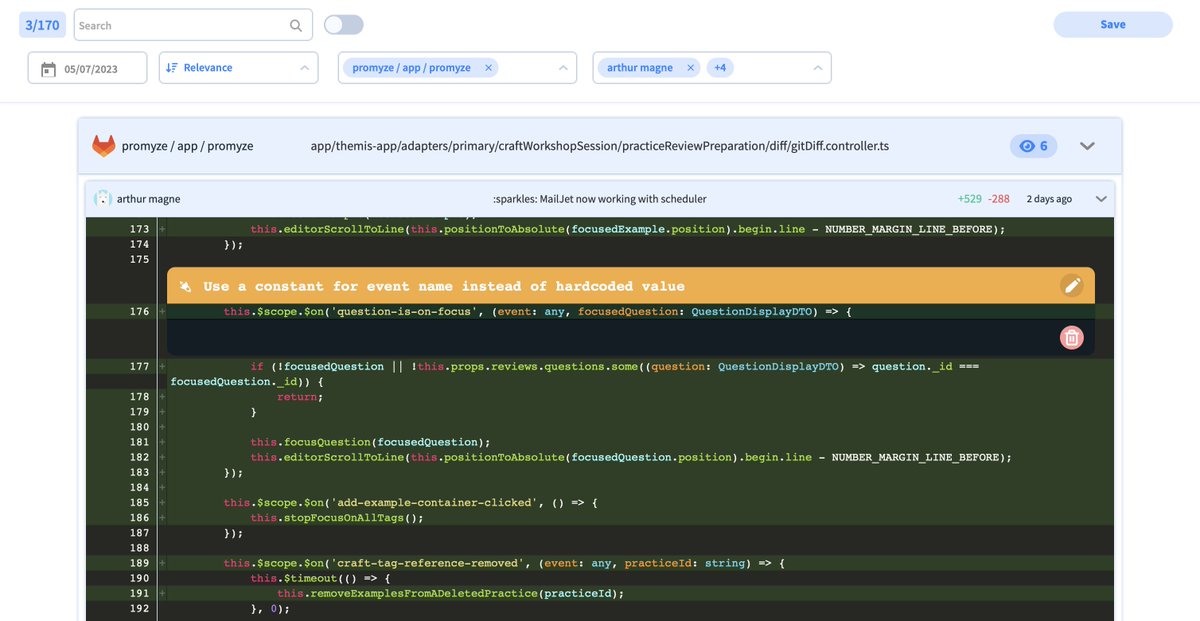Click the orange 'Use a constant' practice banner
The width and height of the screenshot is (1200, 621).
631,286
